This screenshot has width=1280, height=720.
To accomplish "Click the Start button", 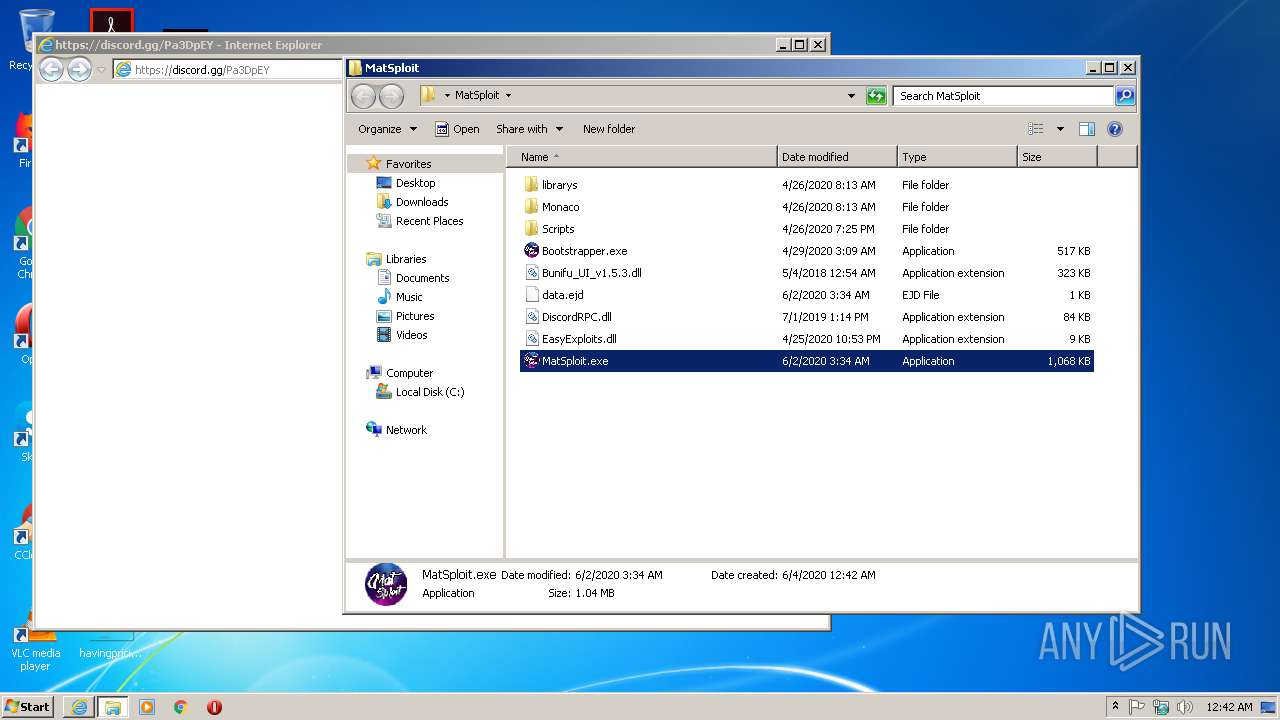I will [28, 707].
